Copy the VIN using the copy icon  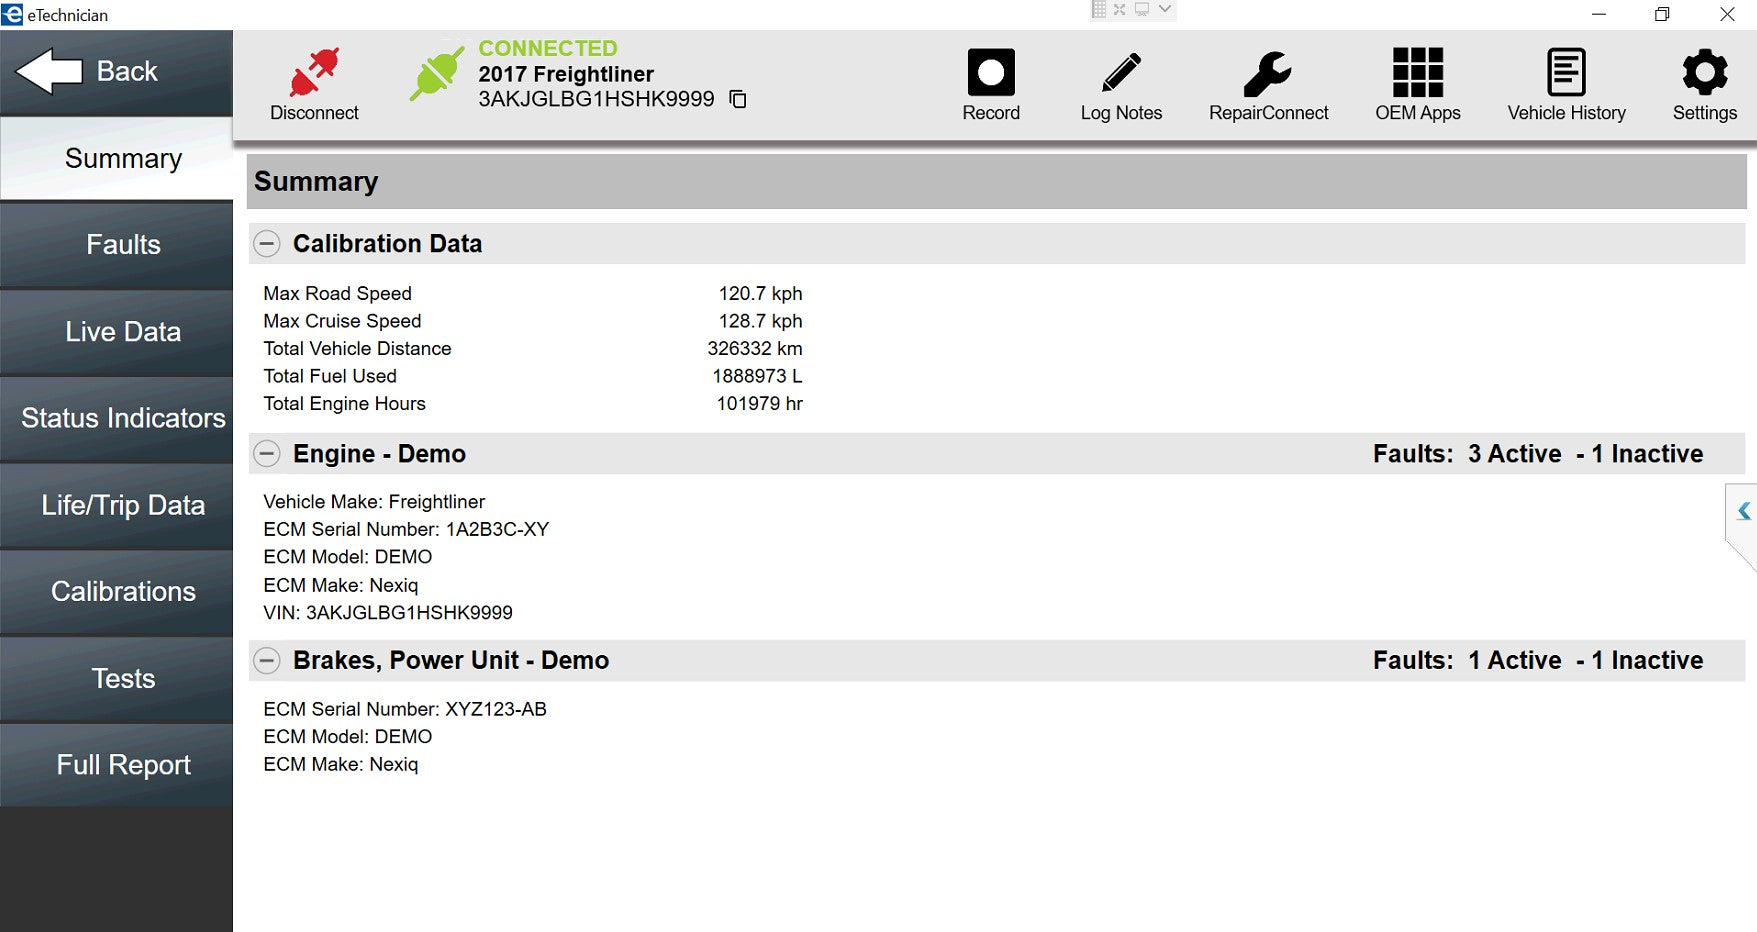tap(738, 99)
